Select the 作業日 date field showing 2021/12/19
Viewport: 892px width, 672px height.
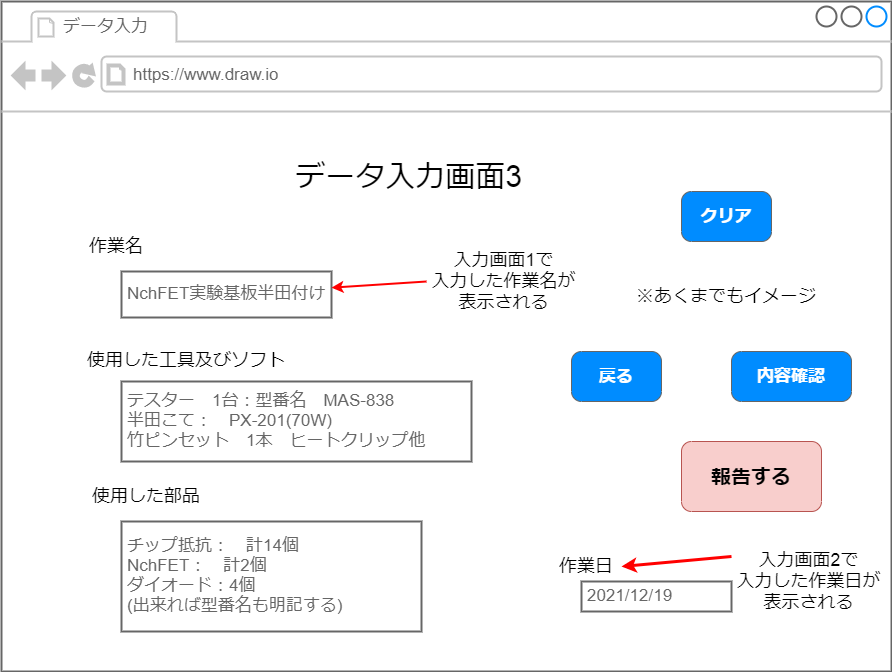[x=655, y=596]
